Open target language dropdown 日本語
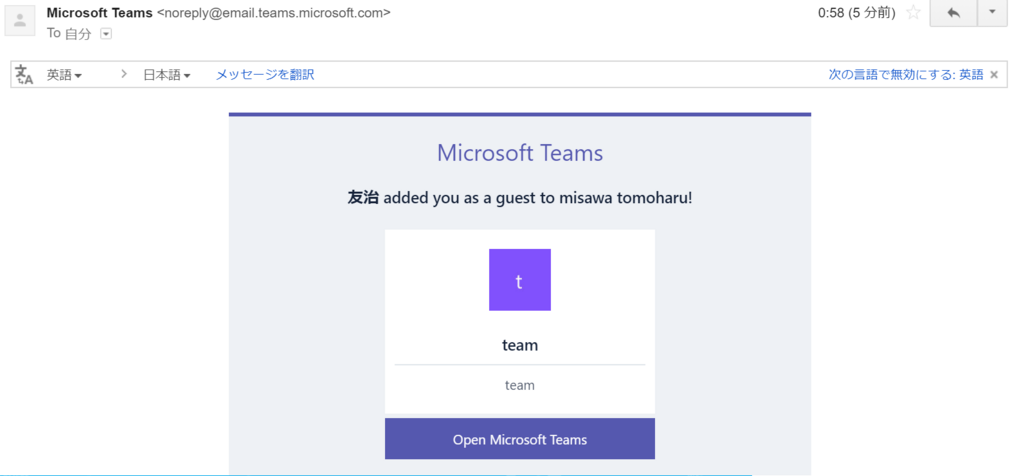 (167, 75)
